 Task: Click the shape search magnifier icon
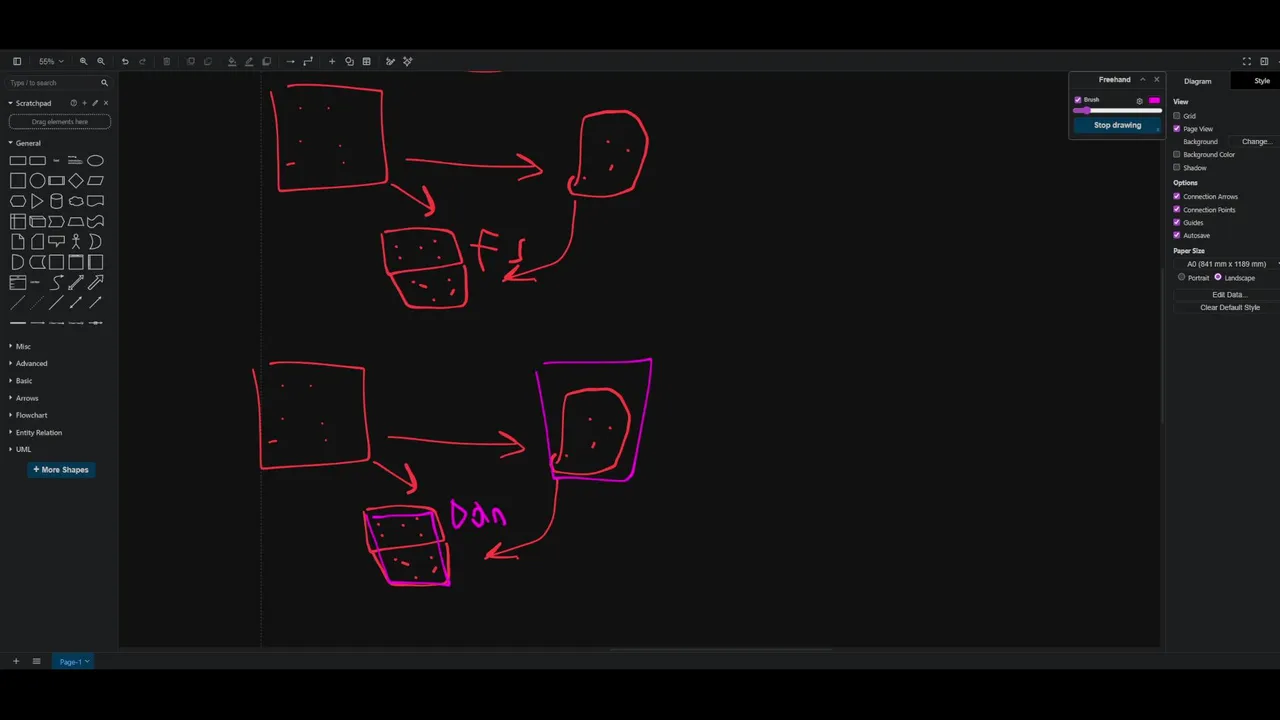104,83
